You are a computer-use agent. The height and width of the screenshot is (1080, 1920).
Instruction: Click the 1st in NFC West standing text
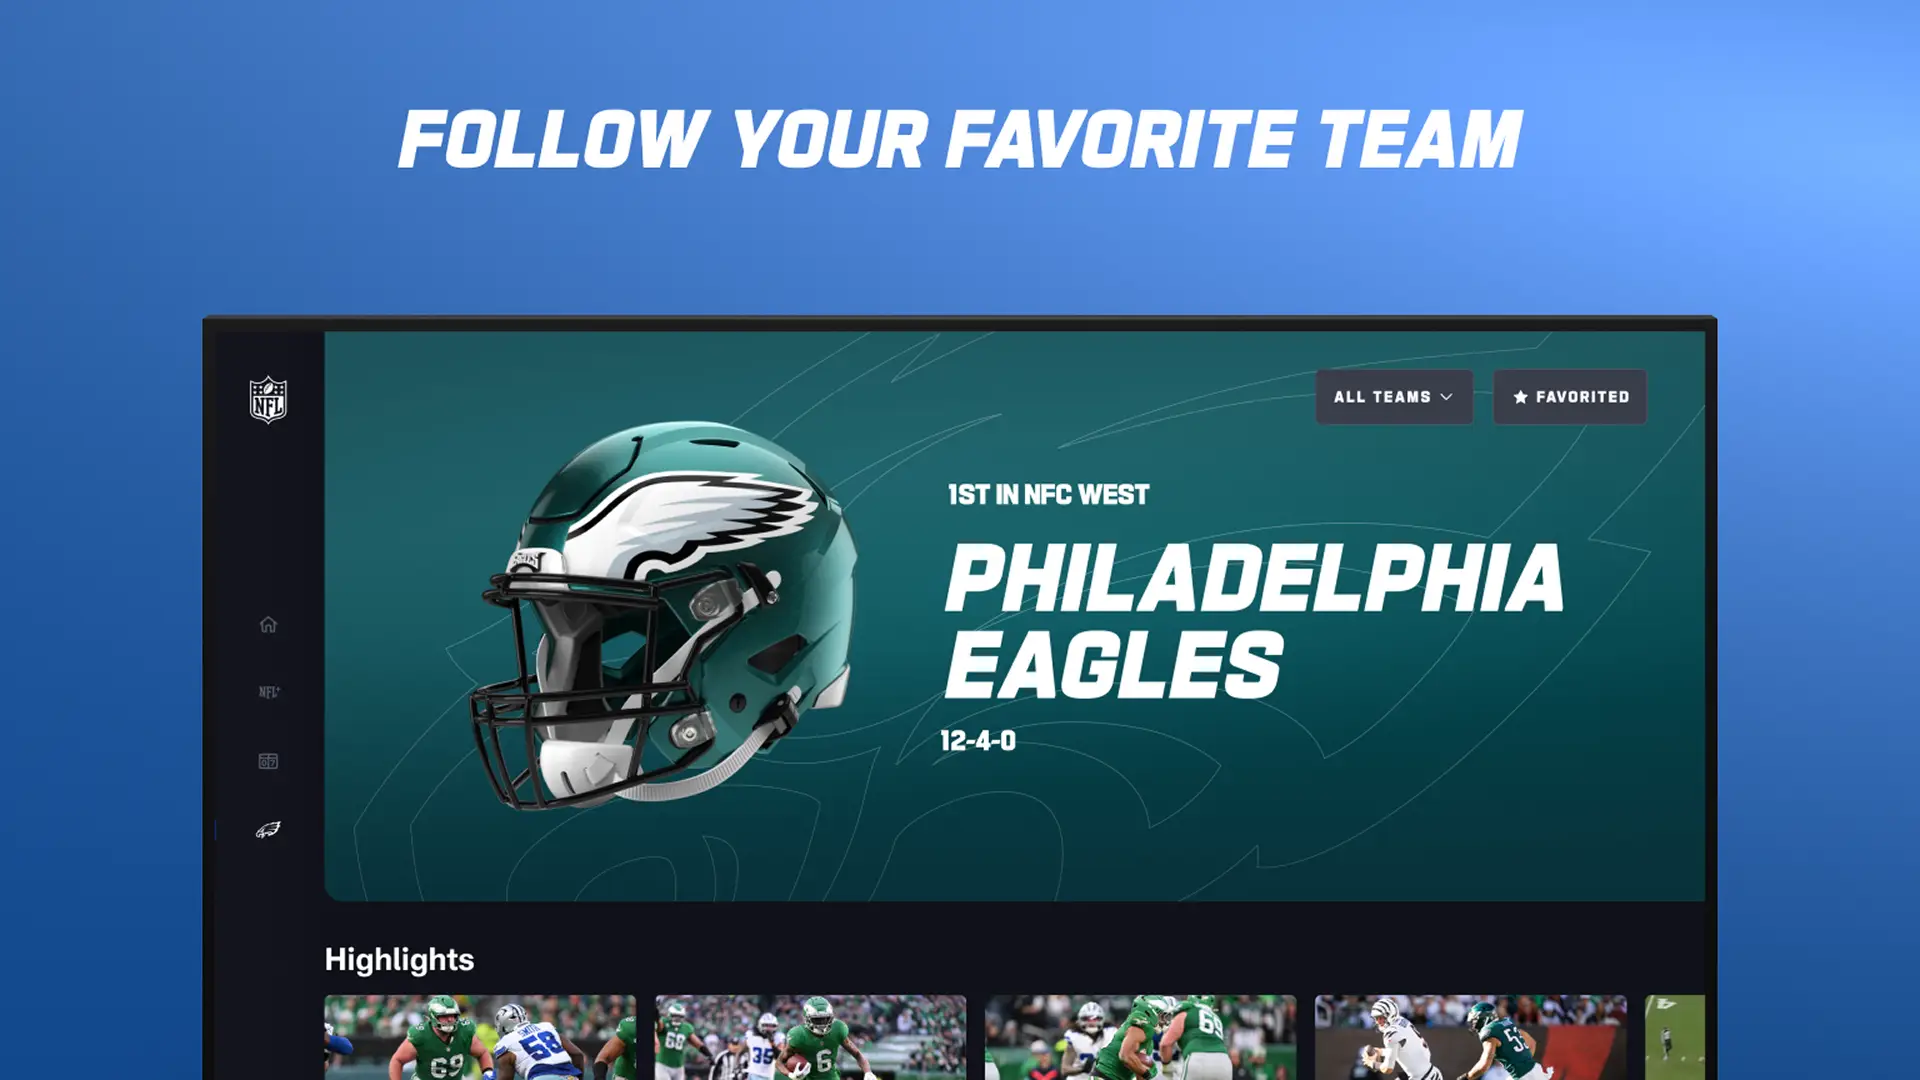point(1048,495)
